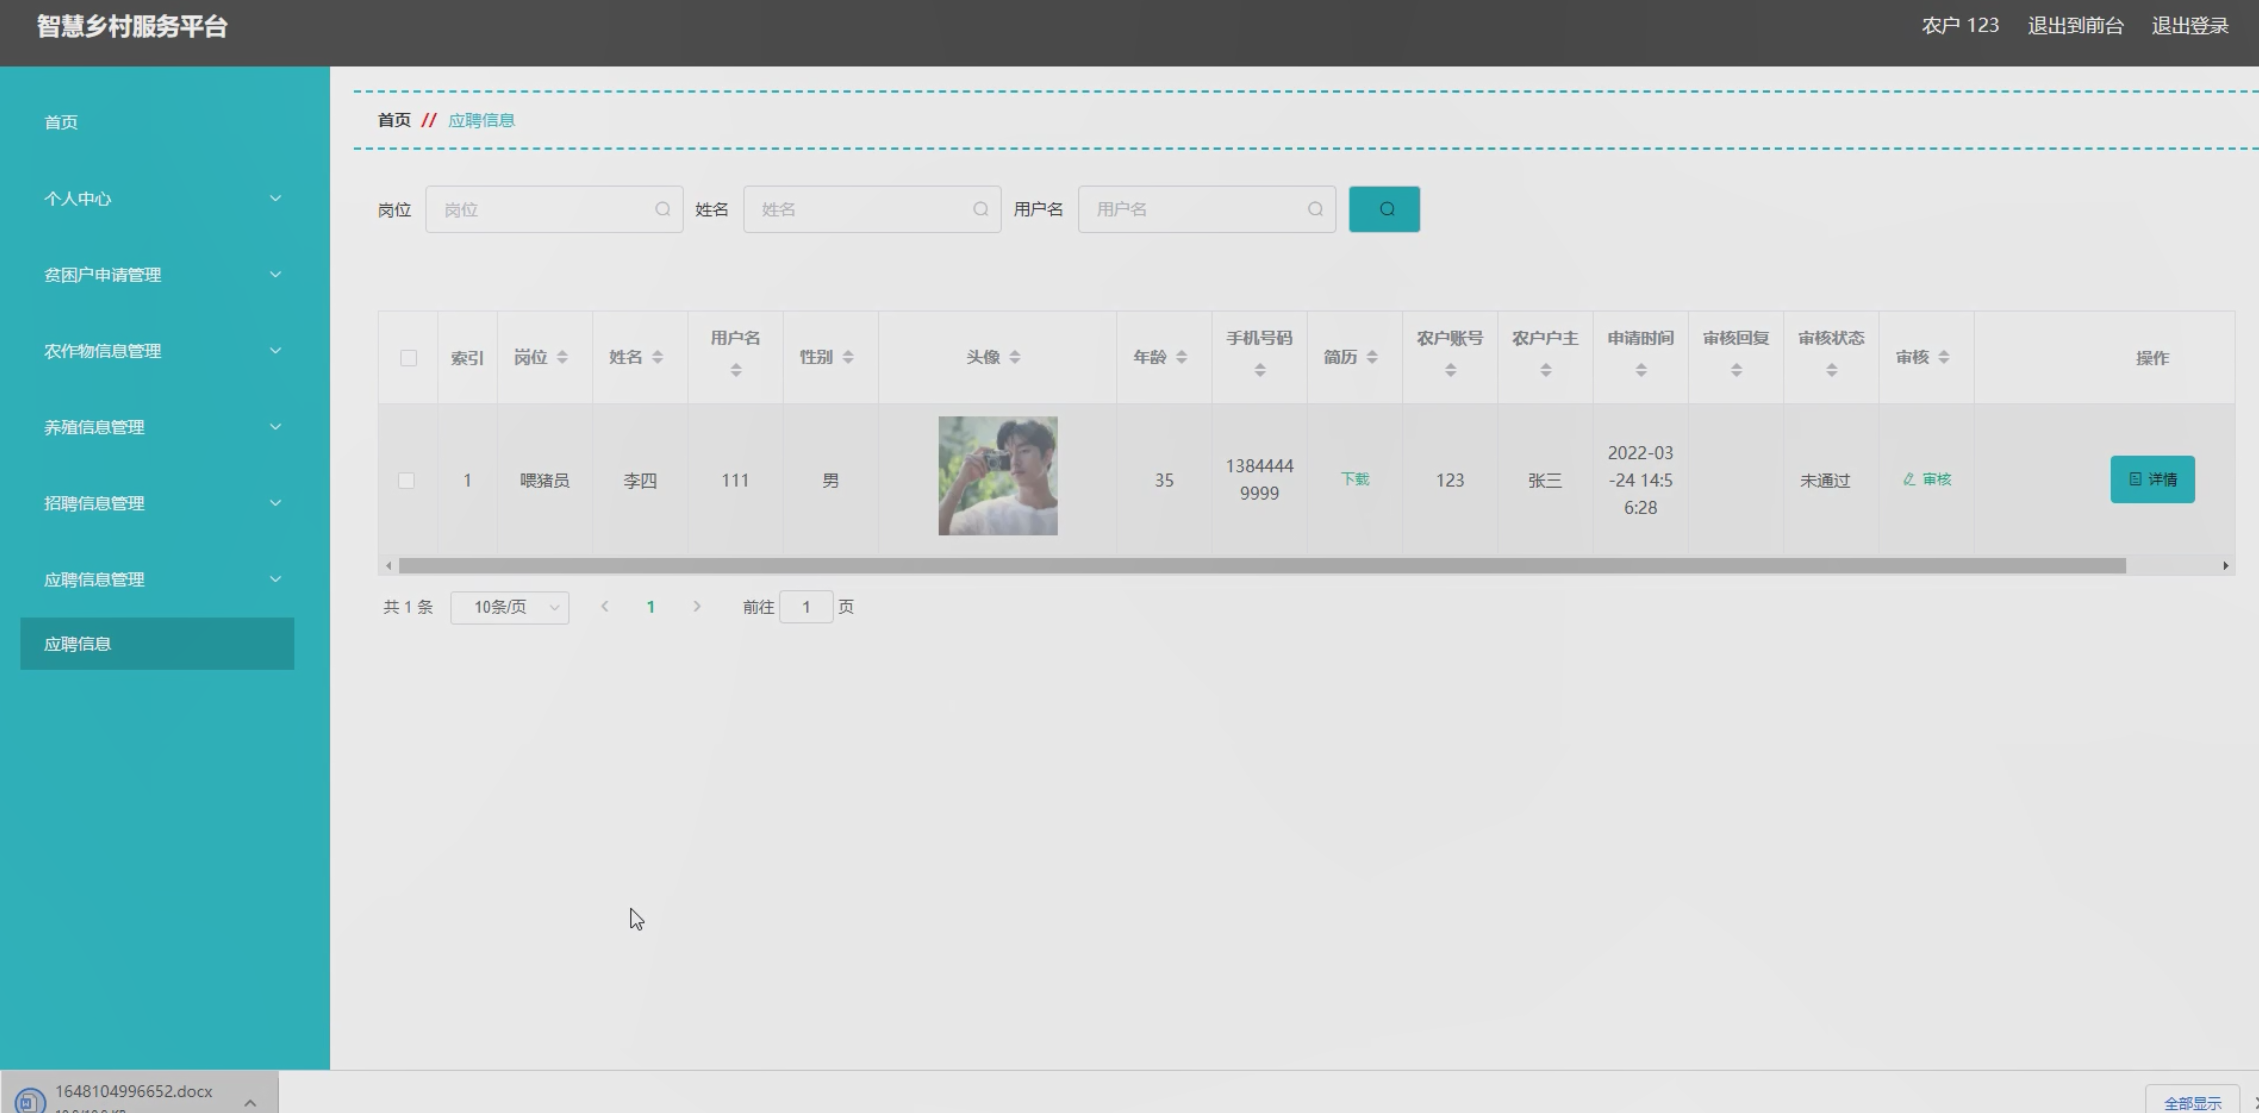Click the sort arrows in 年龄 column header

click(x=1181, y=357)
